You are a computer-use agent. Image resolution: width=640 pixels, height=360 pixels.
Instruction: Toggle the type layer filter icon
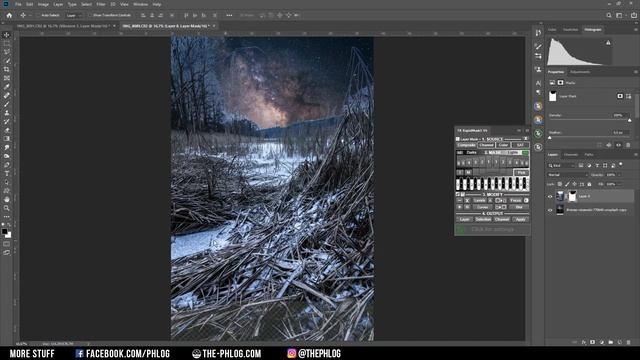click(597, 165)
